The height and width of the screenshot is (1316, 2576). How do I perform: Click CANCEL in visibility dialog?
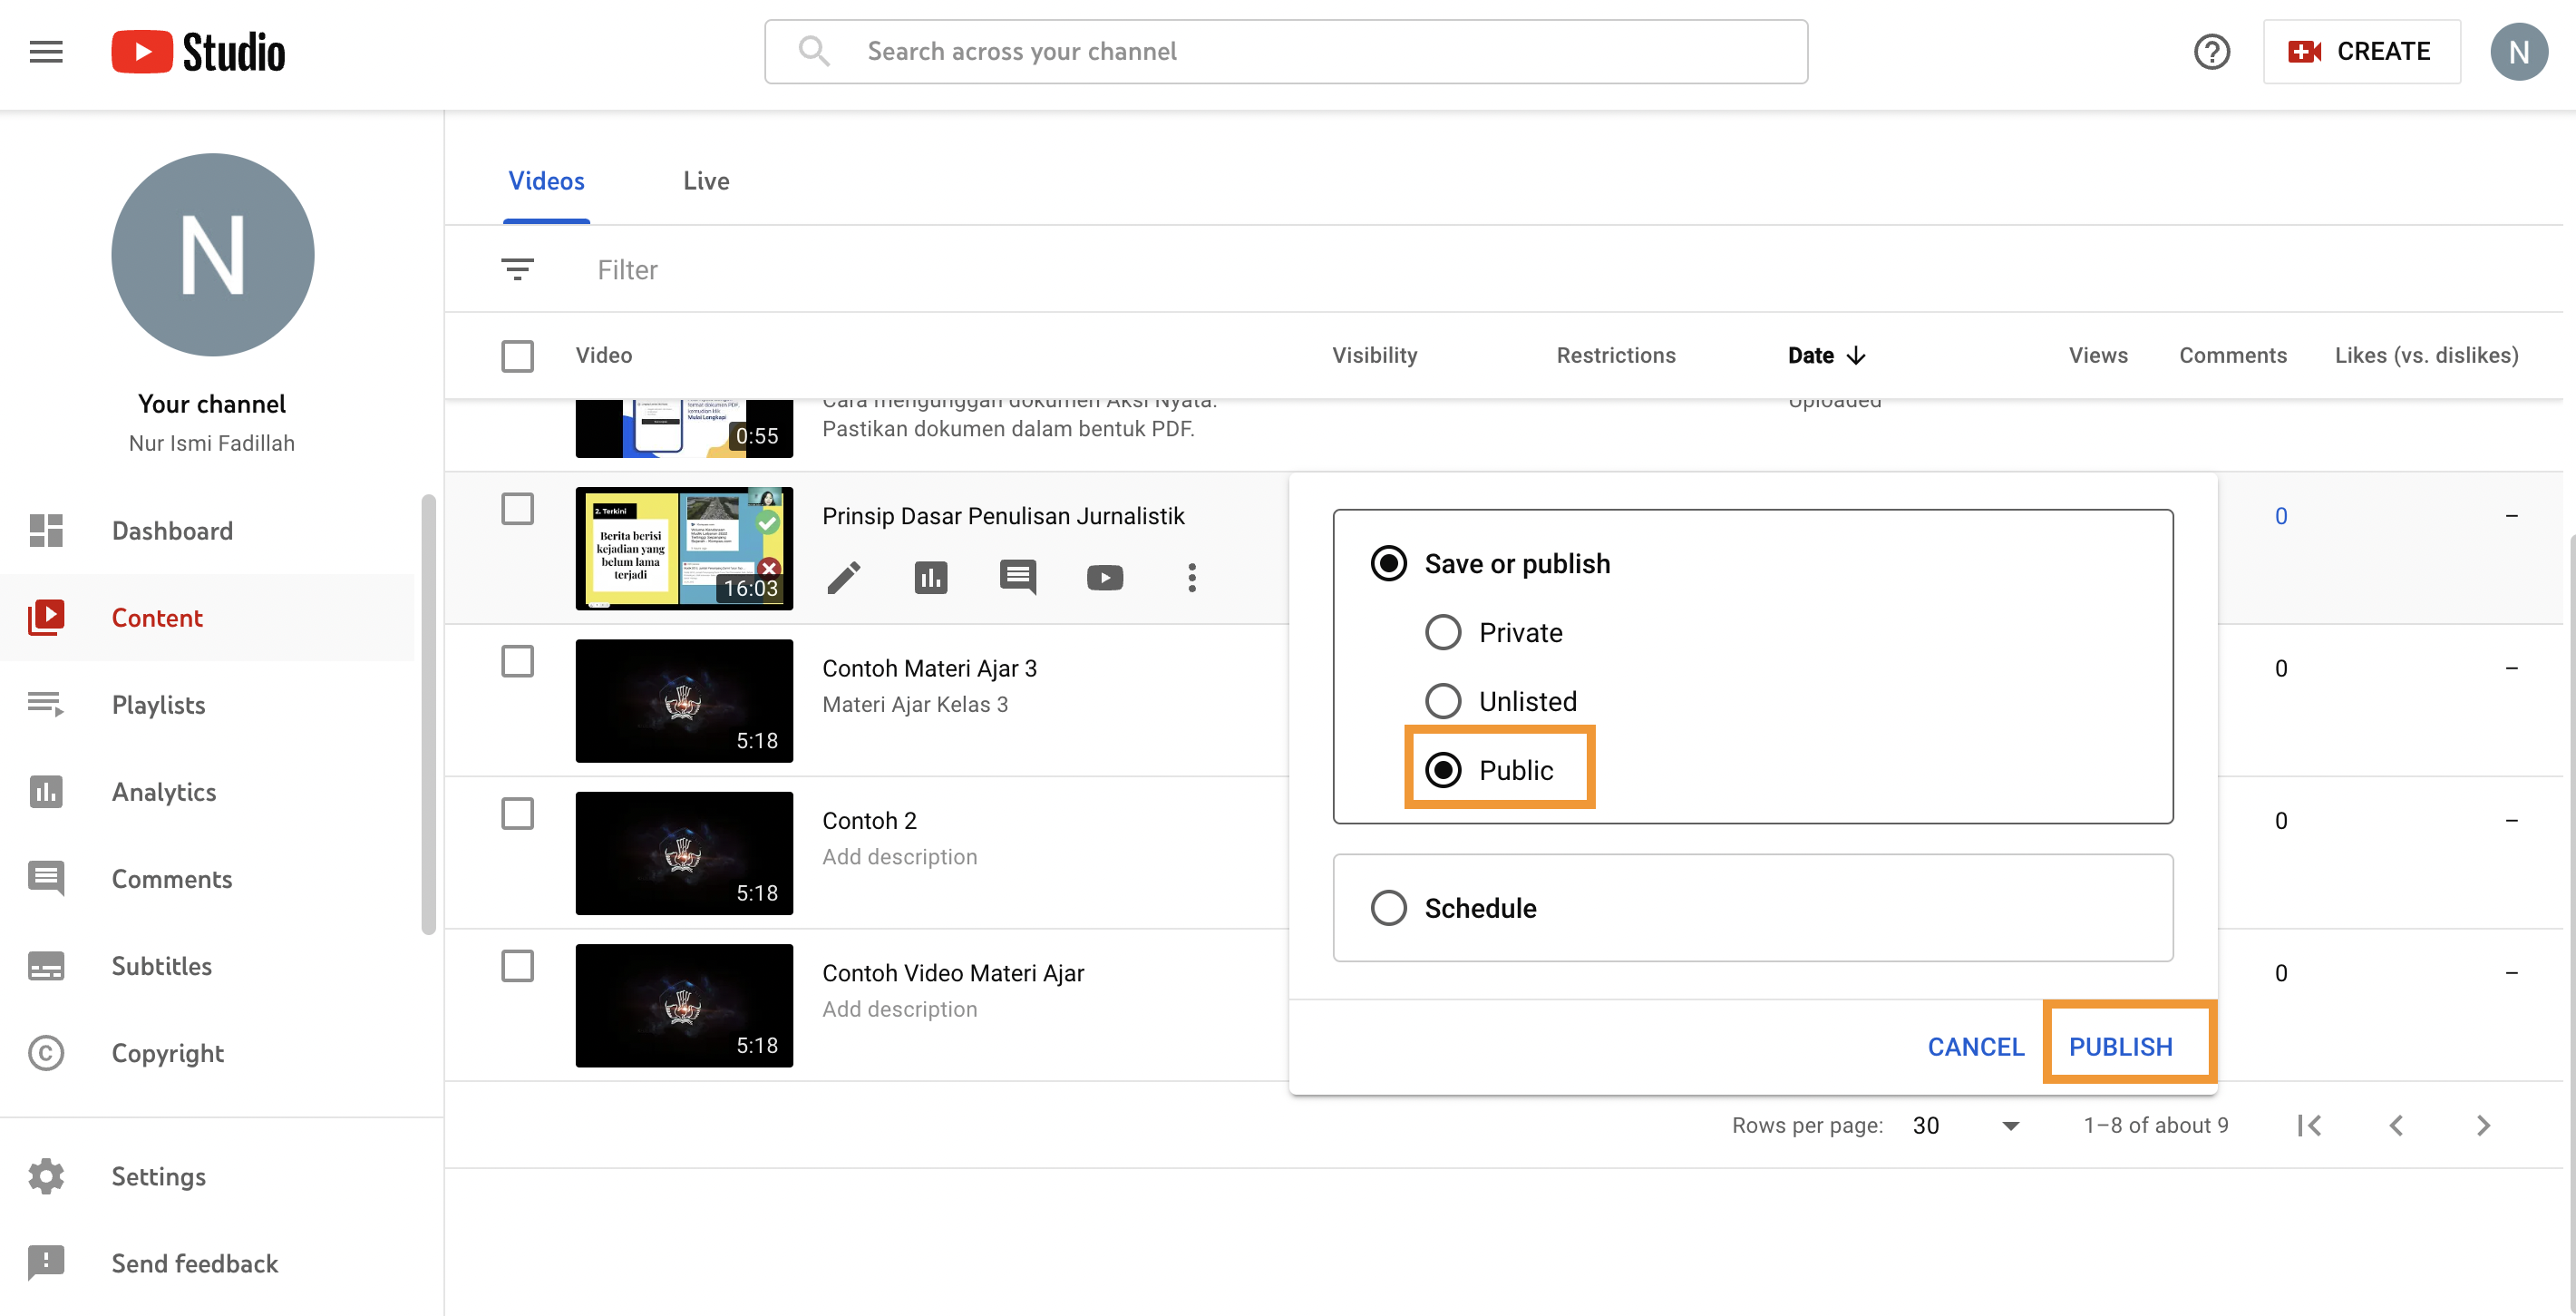click(1975, 1046)
